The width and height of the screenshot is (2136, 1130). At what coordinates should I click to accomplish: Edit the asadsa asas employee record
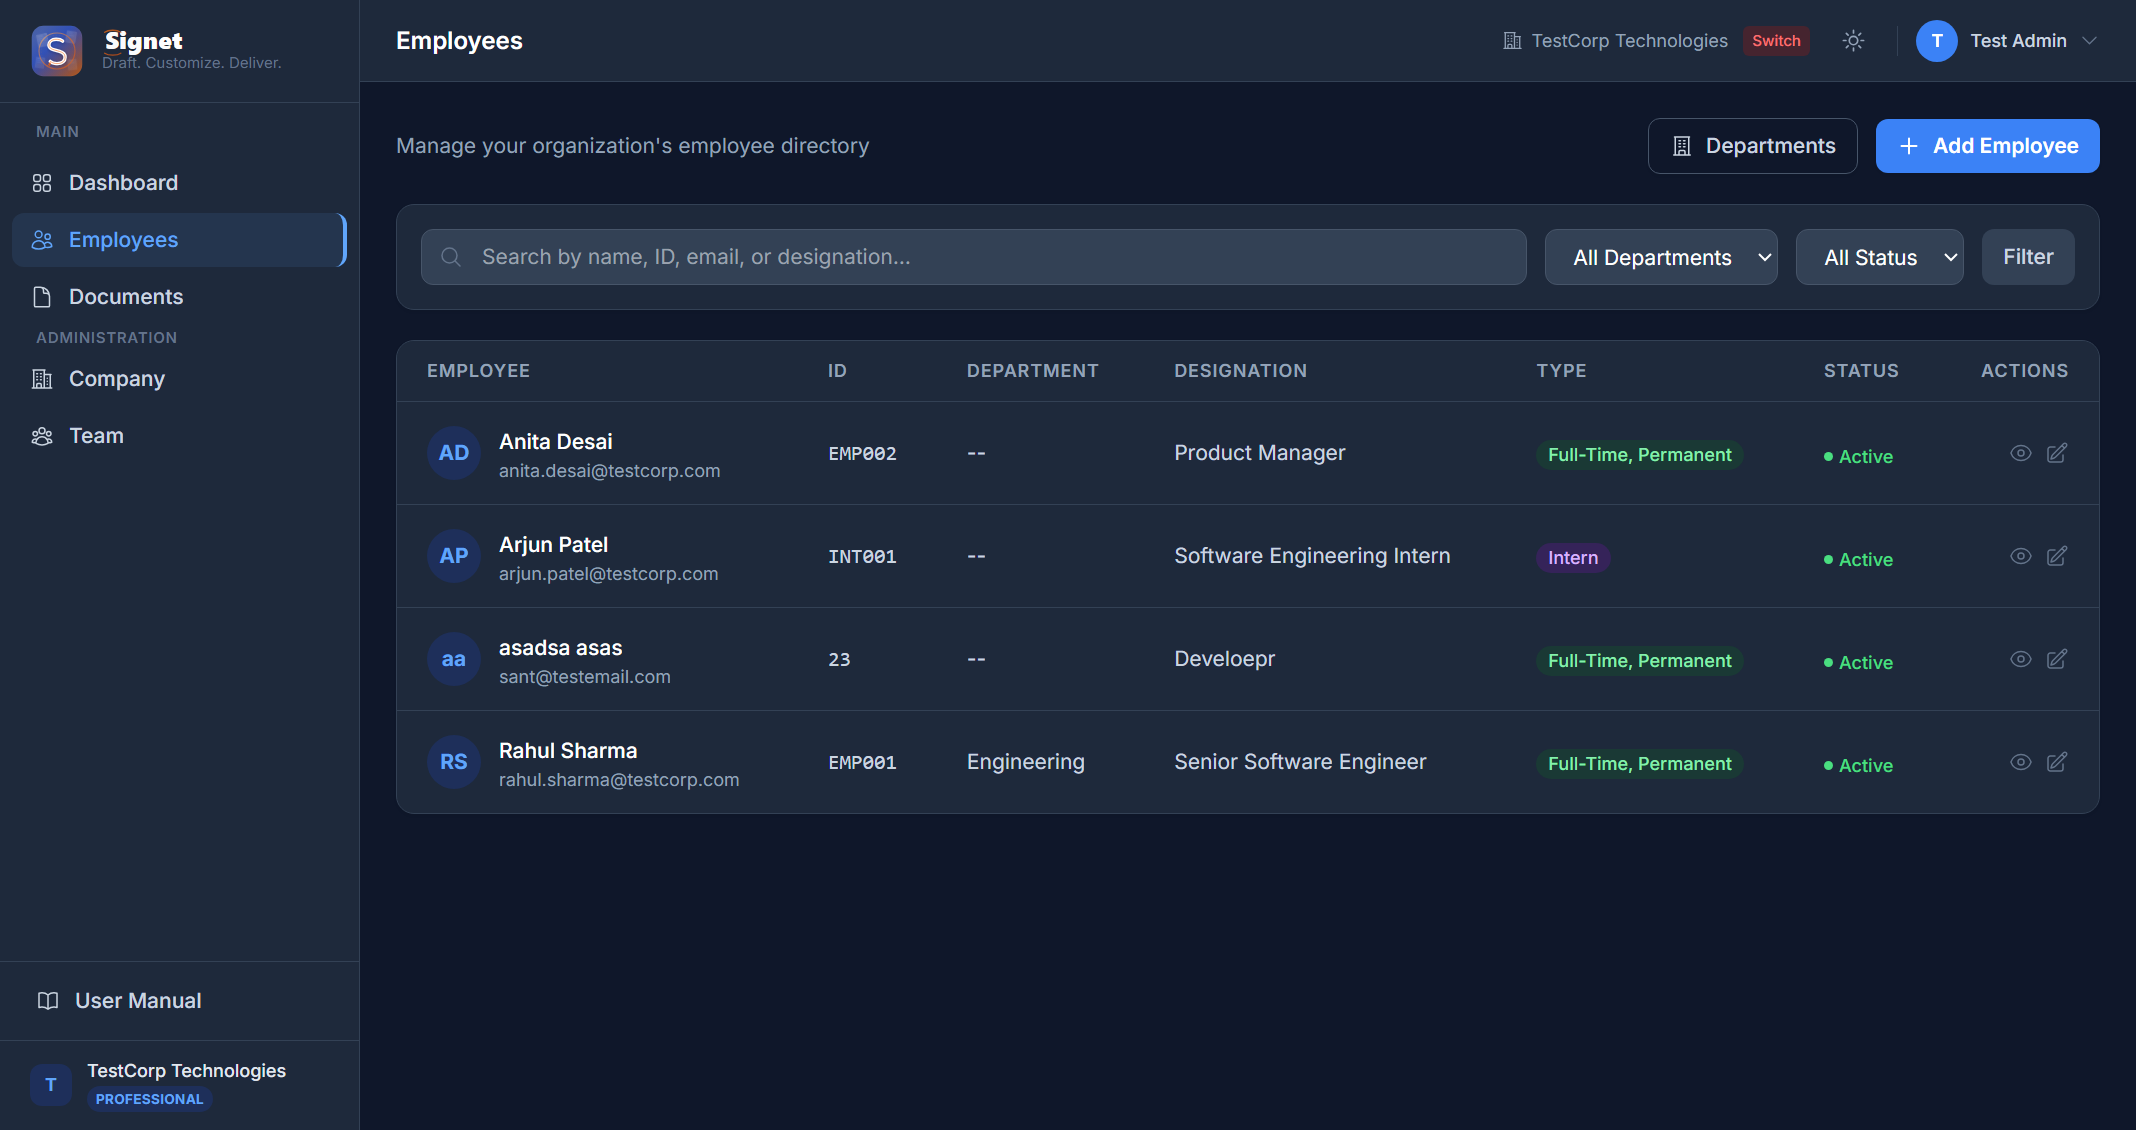point(2057,659)
